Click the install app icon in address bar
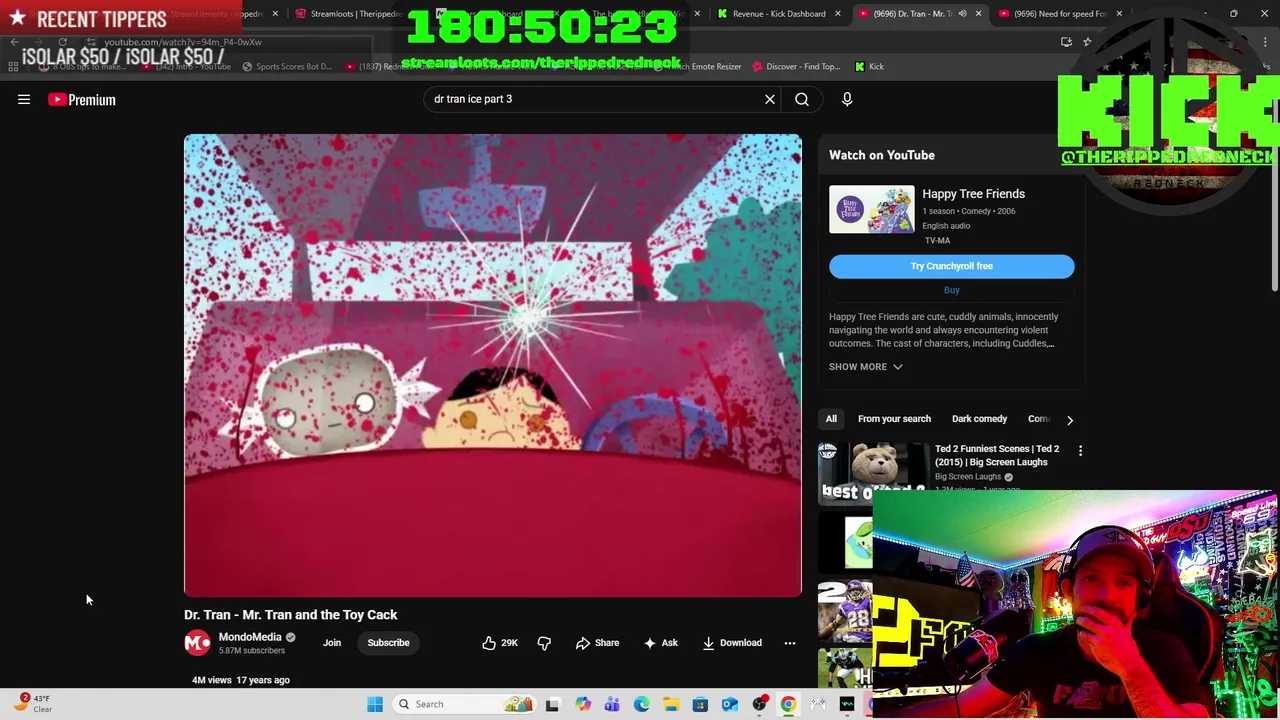Image resolution: width=1280 pixels, height=720 pixels. click(x=1066, y=42)
